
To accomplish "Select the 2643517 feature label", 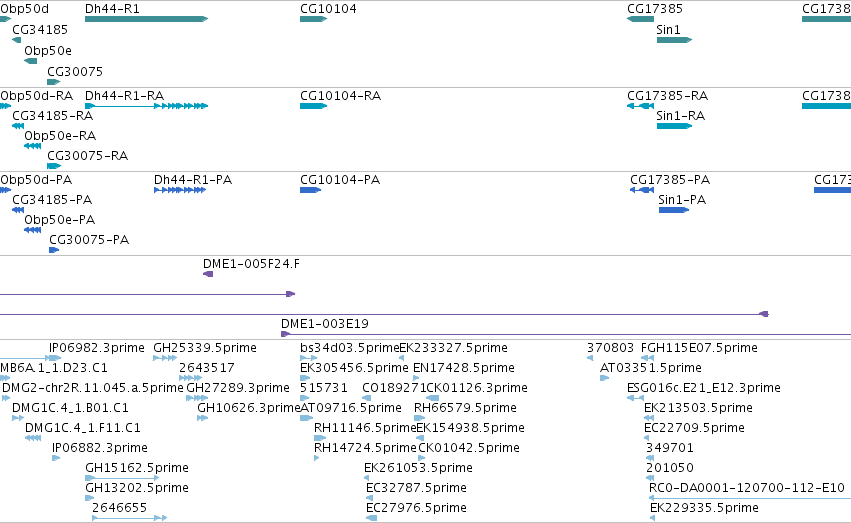I will pos(207,368).
